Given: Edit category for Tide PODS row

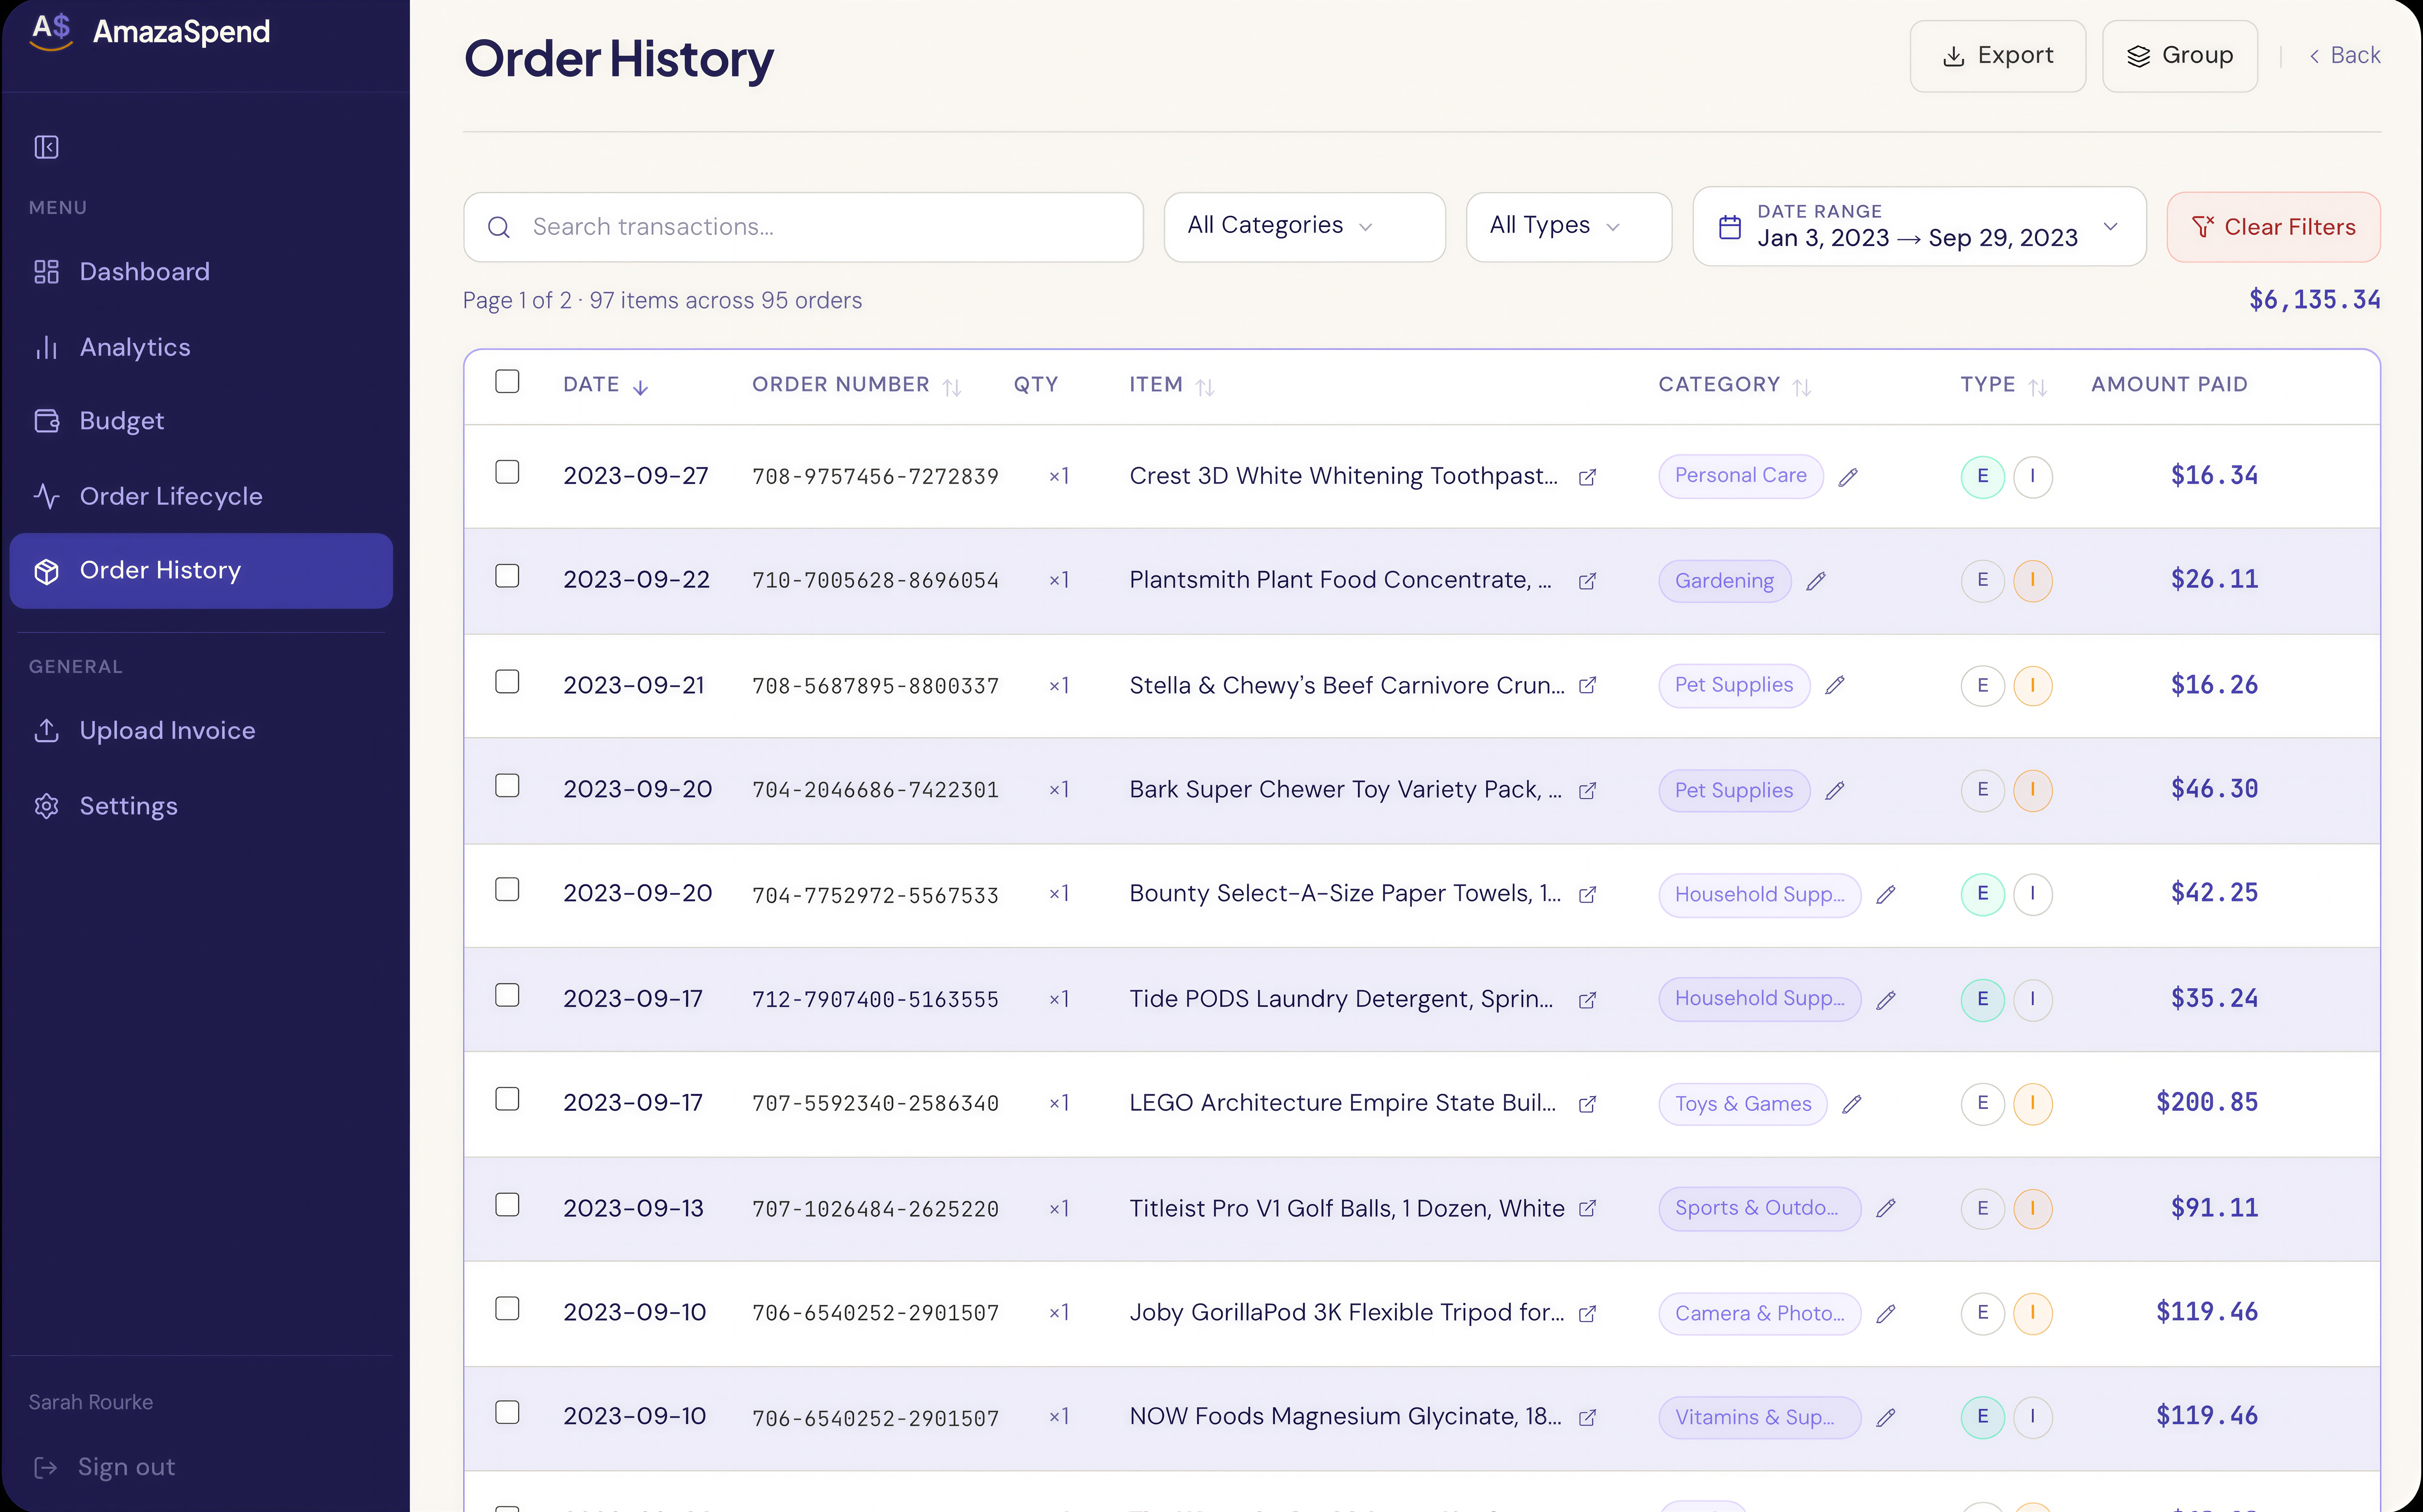Looking at the screenshot, I should coord(1886,1000).
